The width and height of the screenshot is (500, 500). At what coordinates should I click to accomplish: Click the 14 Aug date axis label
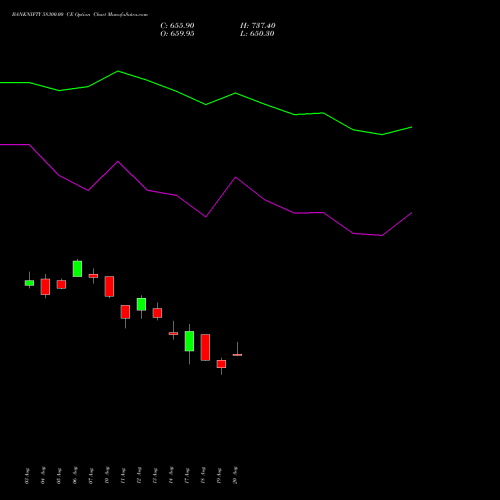point(171,475)
